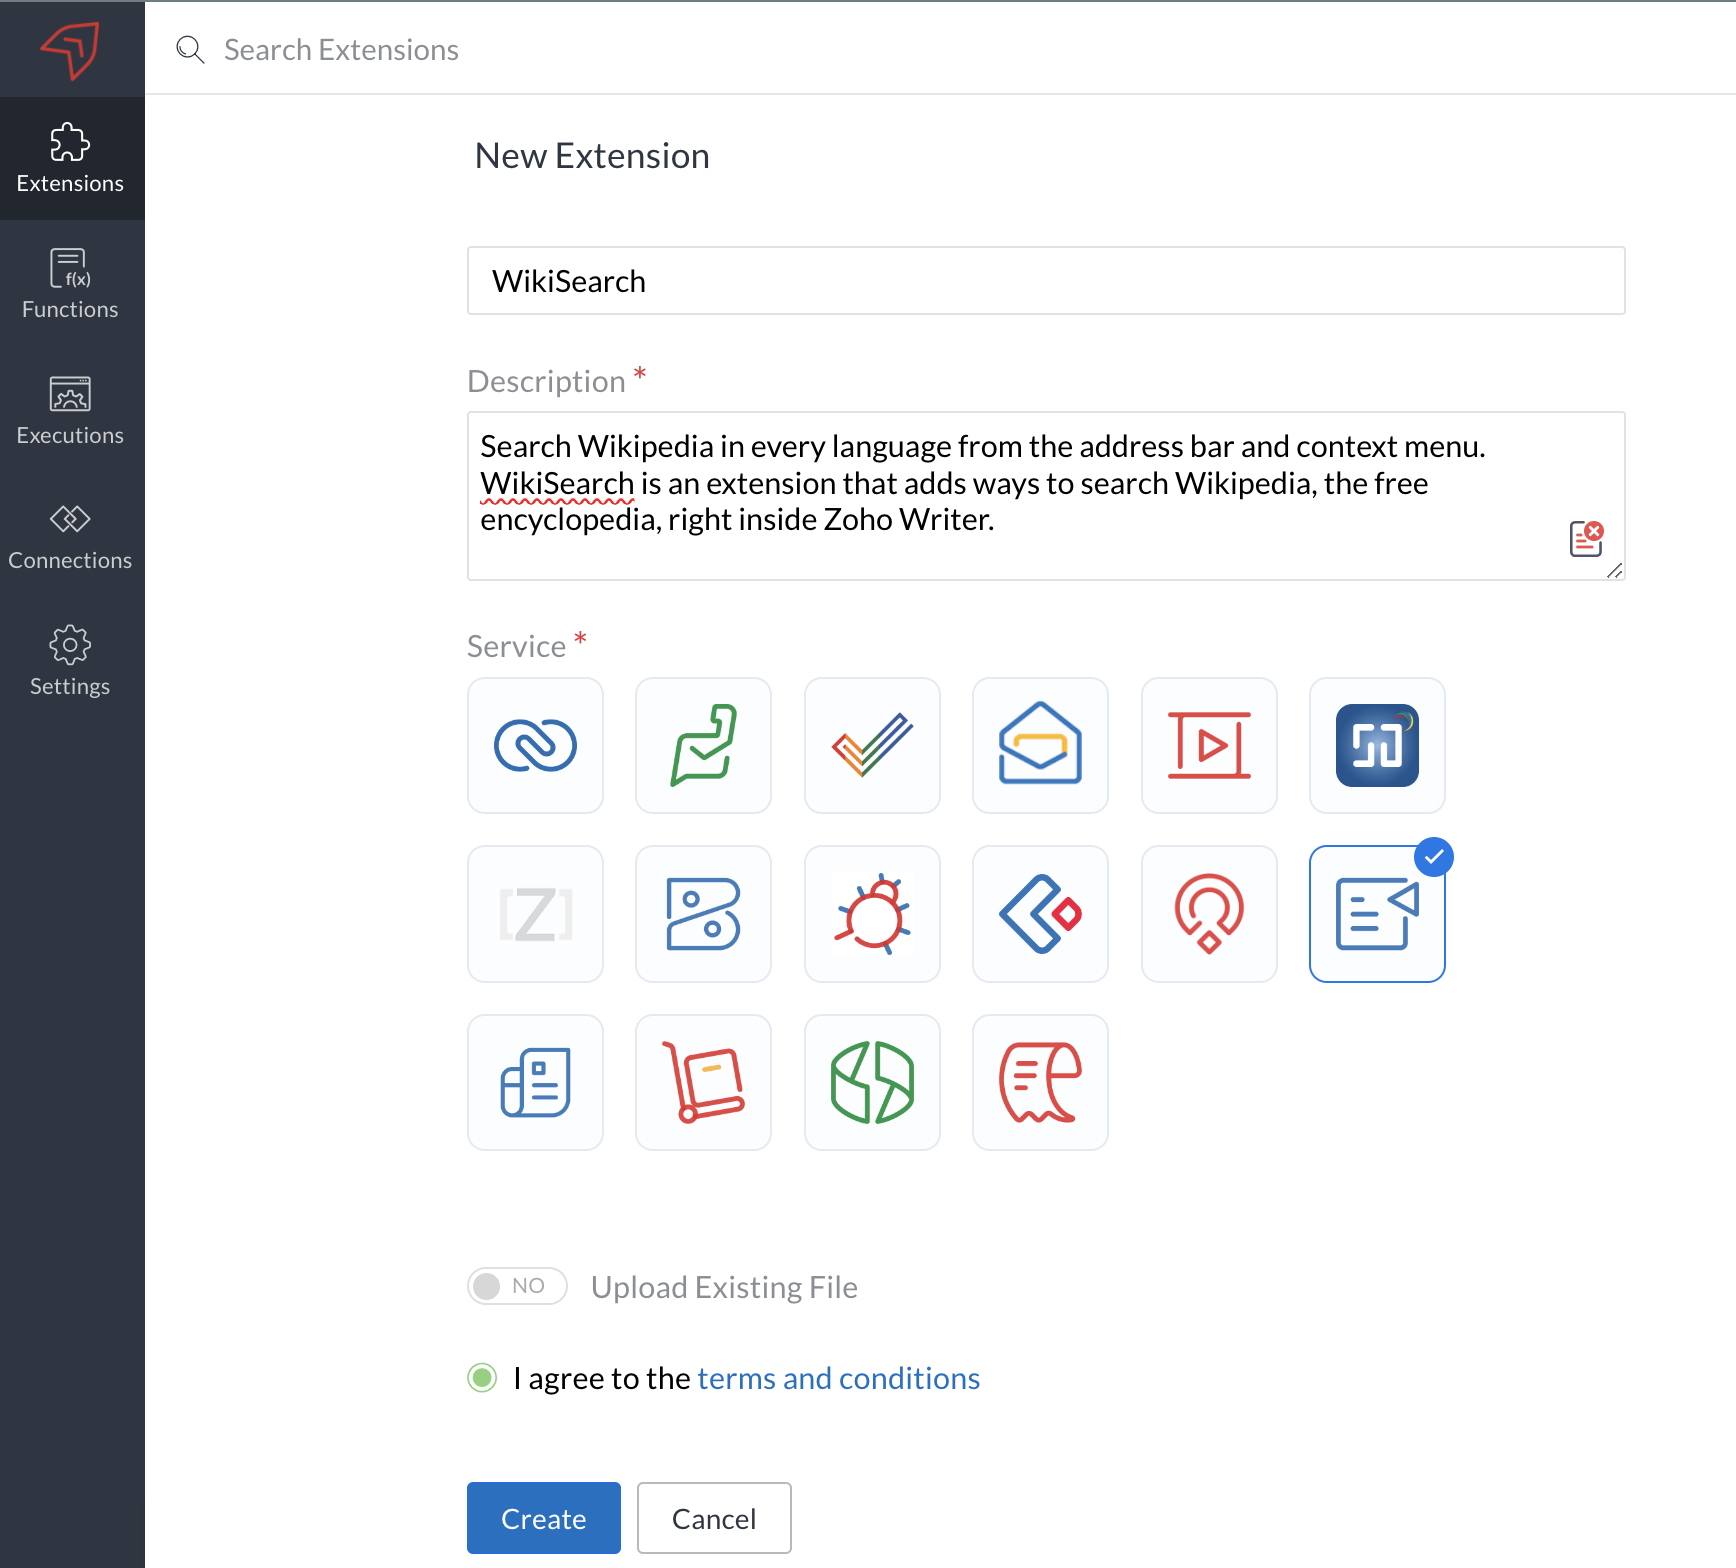Go to Connections in the sidebar
The image size is (1736, 1568).
coord(70,537)
